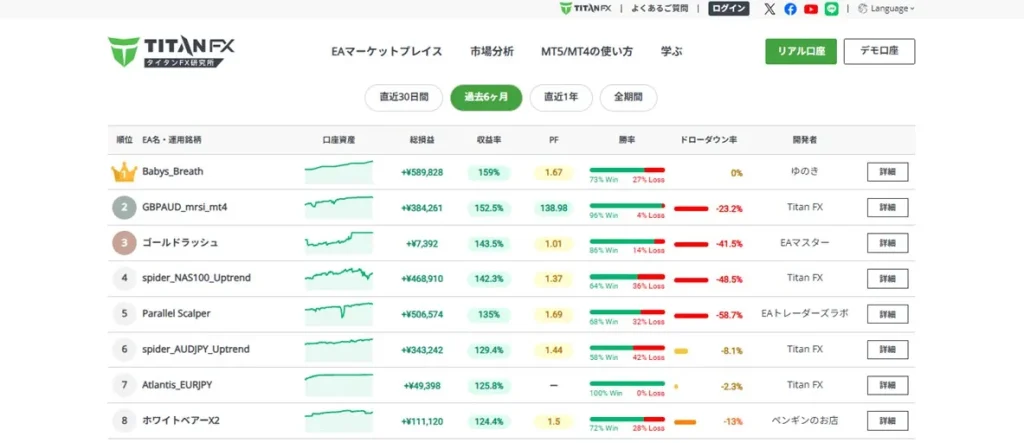Screen dimensions: 1024x443
Task: Click rank 7 badge for Atlantis_EURJPY
Action: click(124, 386)
